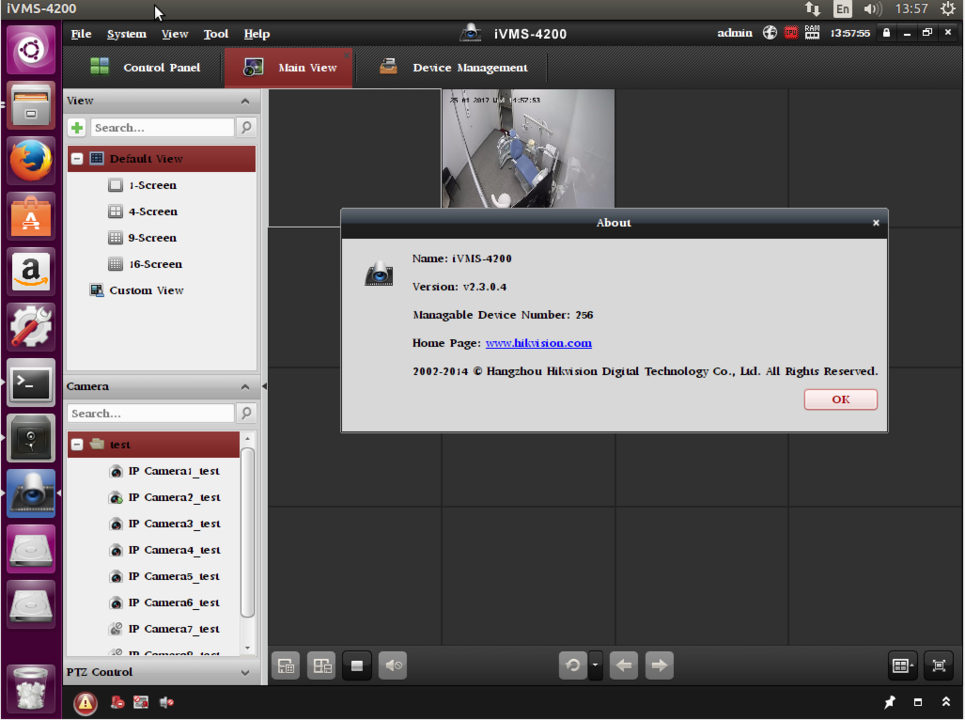The height and width of the screenshot is (720, 965).
Task: Pin the alarm panel with pushpin icon
Action: [889, 702]
